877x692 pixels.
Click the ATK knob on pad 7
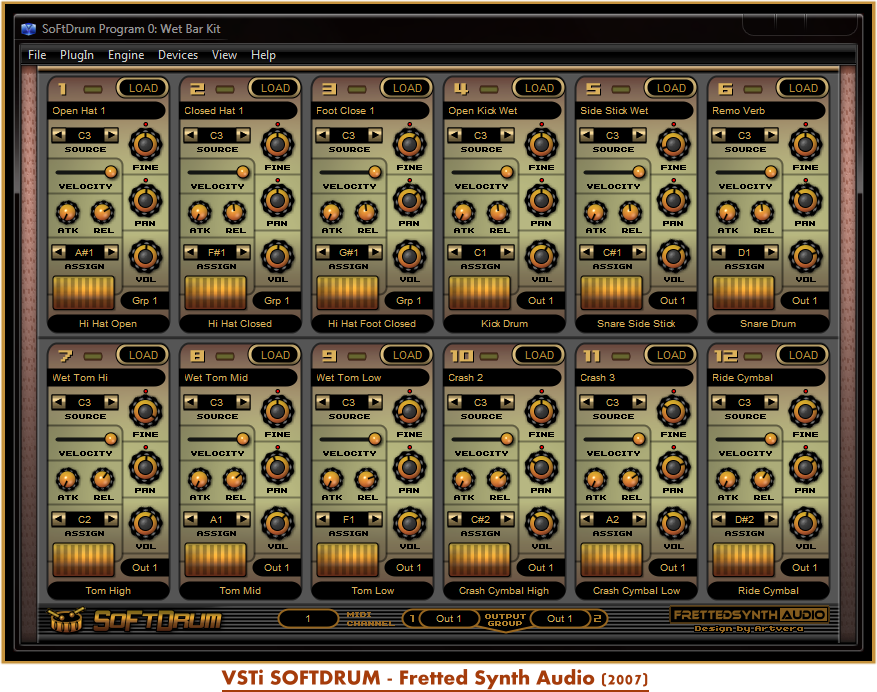tap(68, 479)
